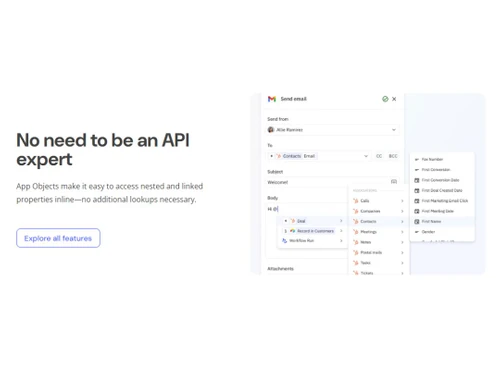
Task: Click the HubSpot icon beside Notes
Action: (x=356, y=242)
